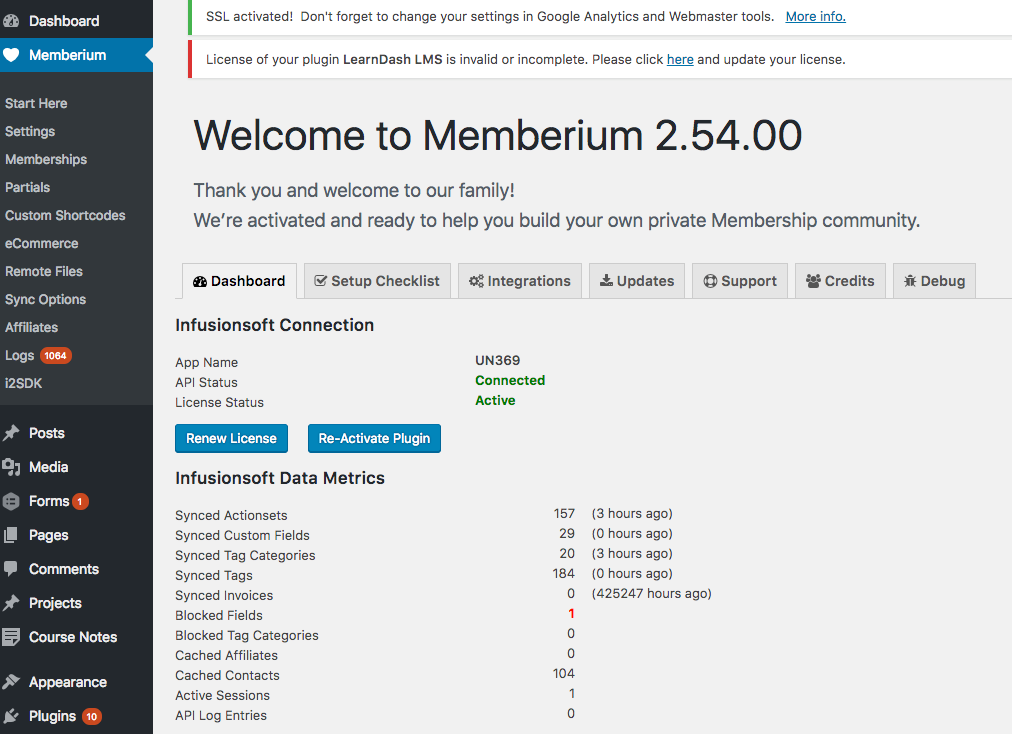This screenshot has height=734, width=1012.
Task: Click the Active Sessions label
Action: (222, 695)
